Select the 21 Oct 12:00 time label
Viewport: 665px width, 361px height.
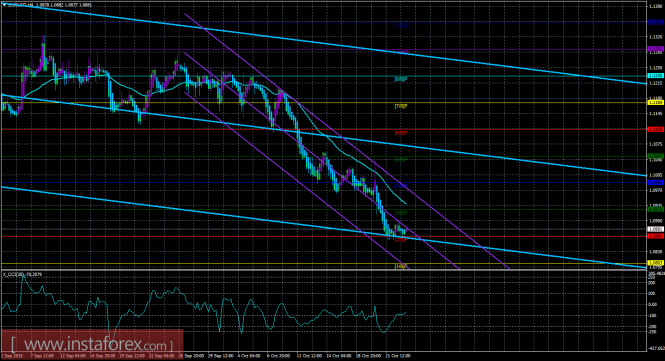click(398, 355)
